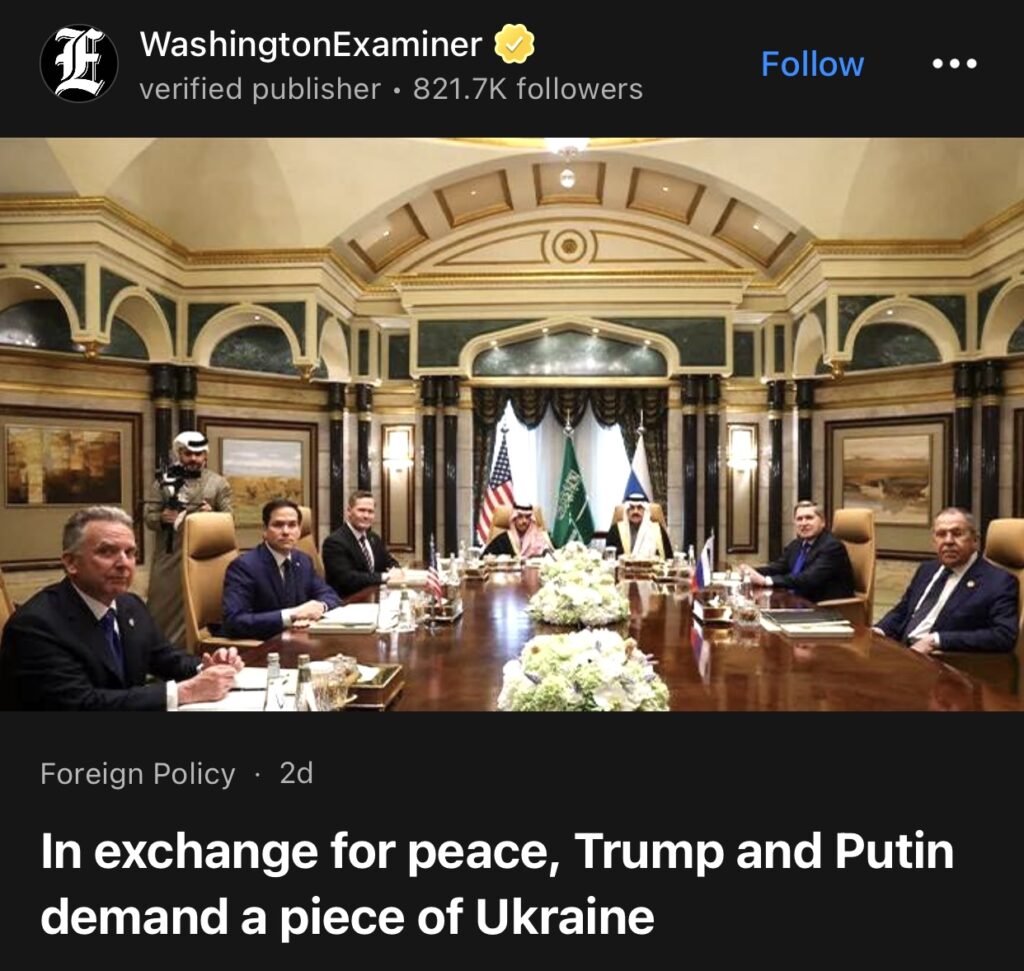Open the WashingtonExaminer publisher name
Screen dimensions: 1024x971
311,44
